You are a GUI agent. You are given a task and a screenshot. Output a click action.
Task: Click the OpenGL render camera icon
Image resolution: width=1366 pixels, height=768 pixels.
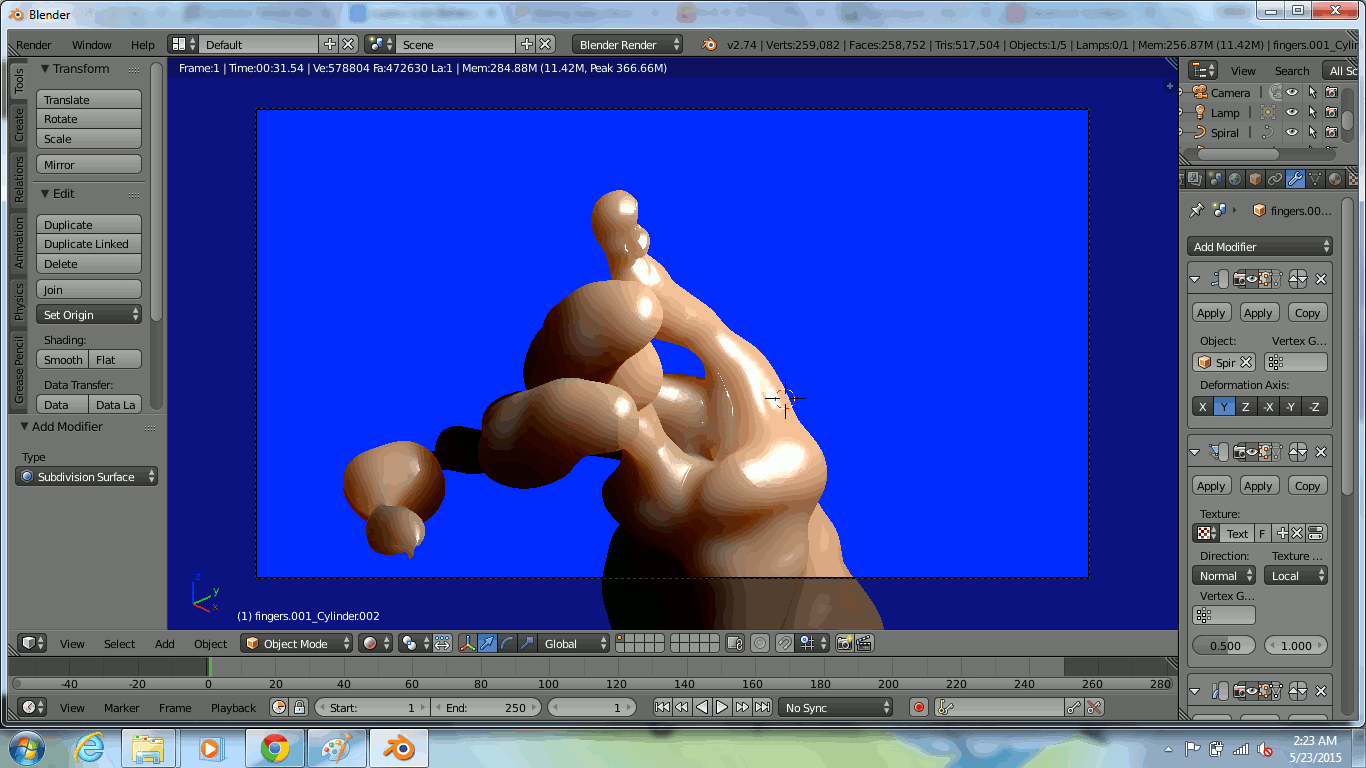[x=844, y=644]
